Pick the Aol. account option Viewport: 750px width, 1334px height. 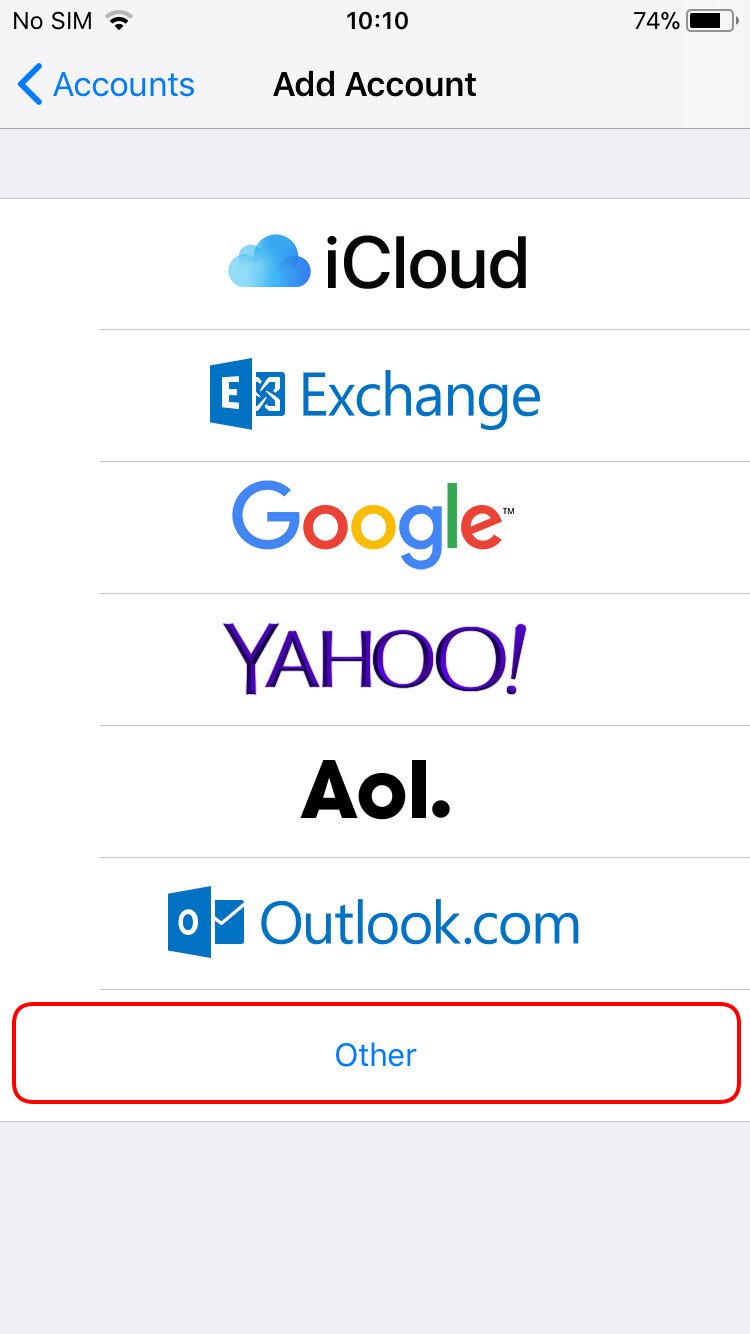coord(376,790)
